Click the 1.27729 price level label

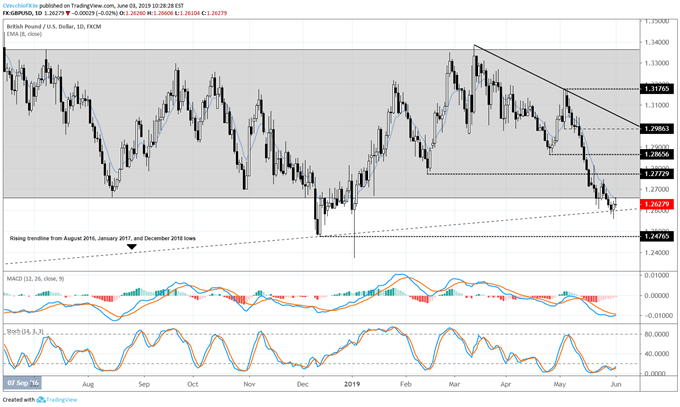point(657,174)
